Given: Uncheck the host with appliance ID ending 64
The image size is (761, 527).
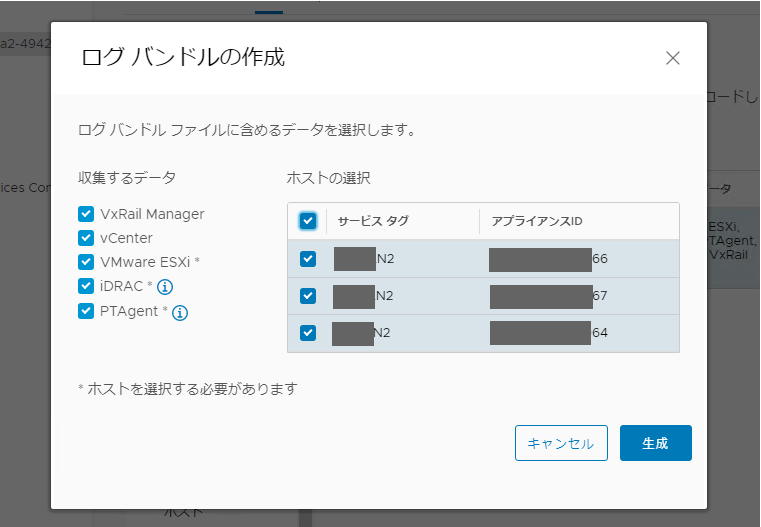Looking at the screenshot, I should tap(308, 333).
